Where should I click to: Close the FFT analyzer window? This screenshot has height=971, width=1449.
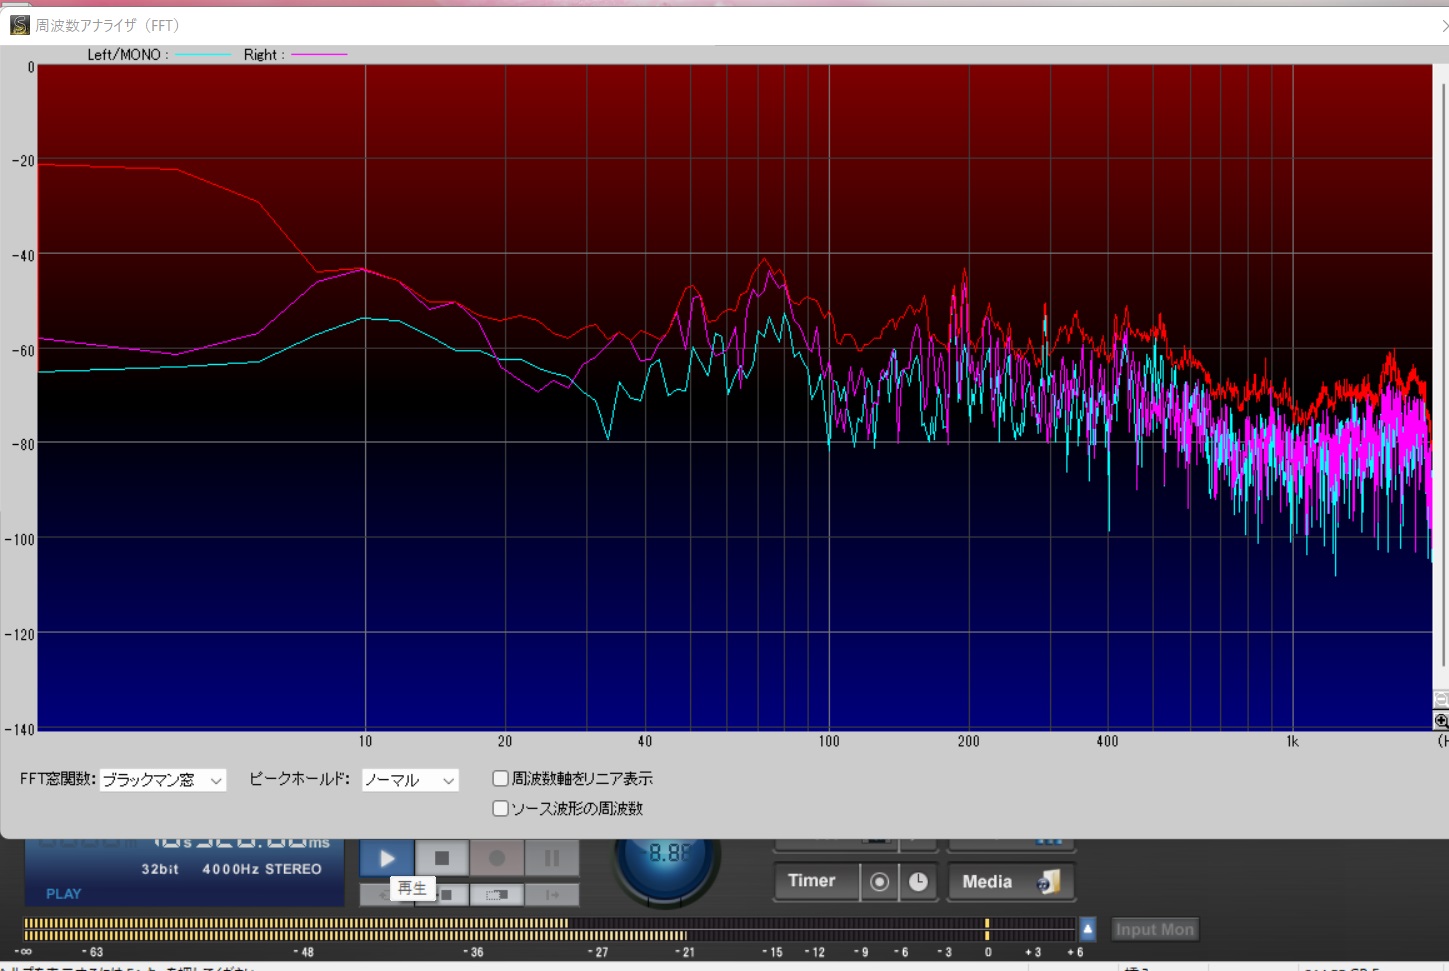click(x=1443, y=26)
